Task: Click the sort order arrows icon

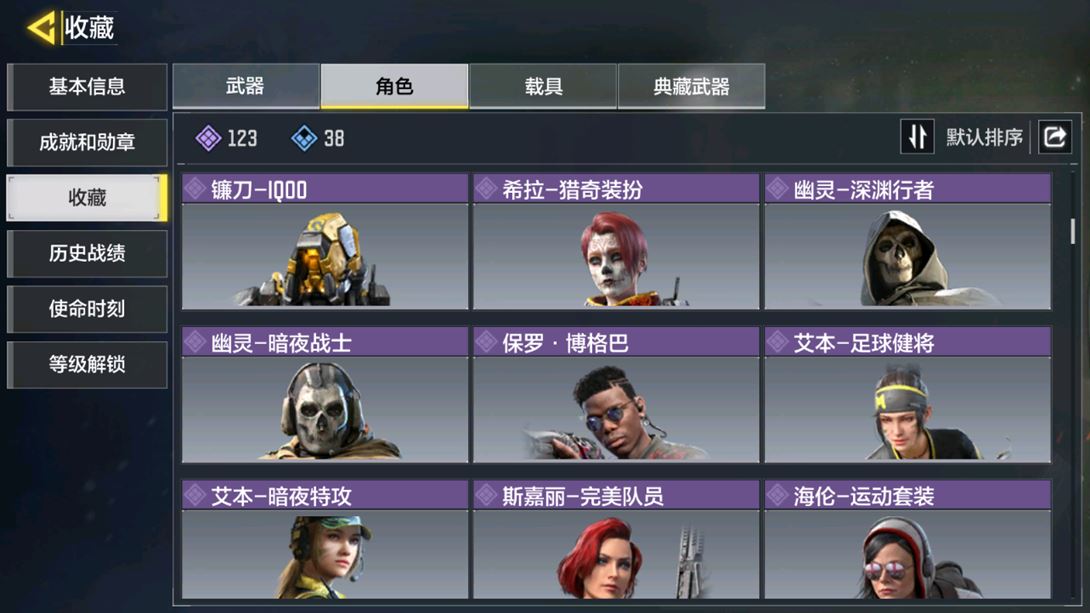Action: point(917,136)
